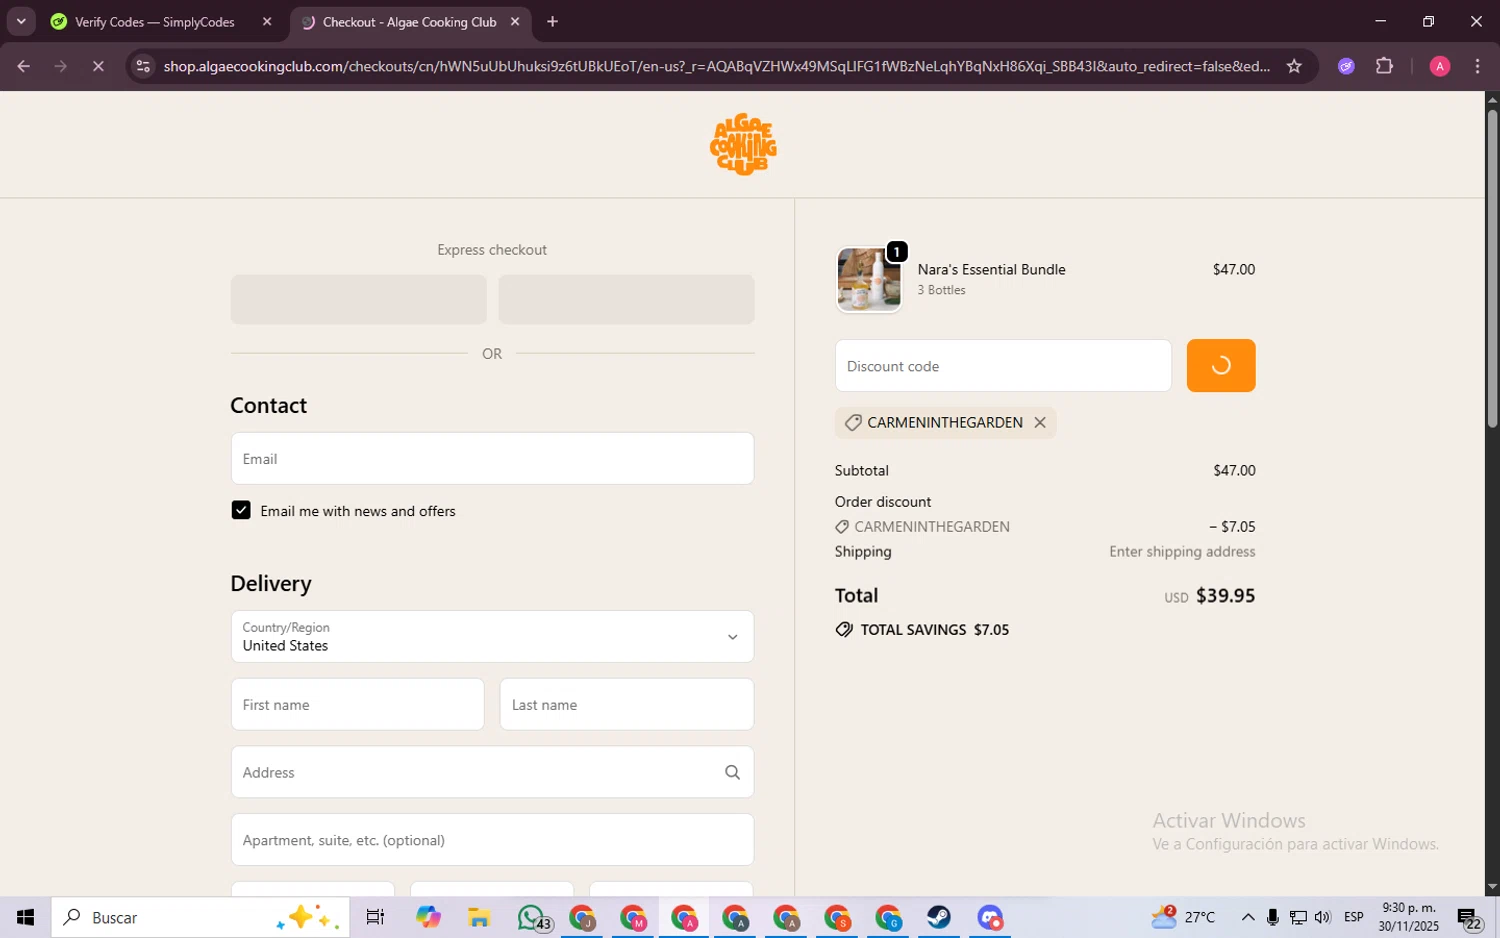Open the clock showing 9:30 p. m.
The height and width of the screenshot is (938, 1500).
pos(1408,917)
